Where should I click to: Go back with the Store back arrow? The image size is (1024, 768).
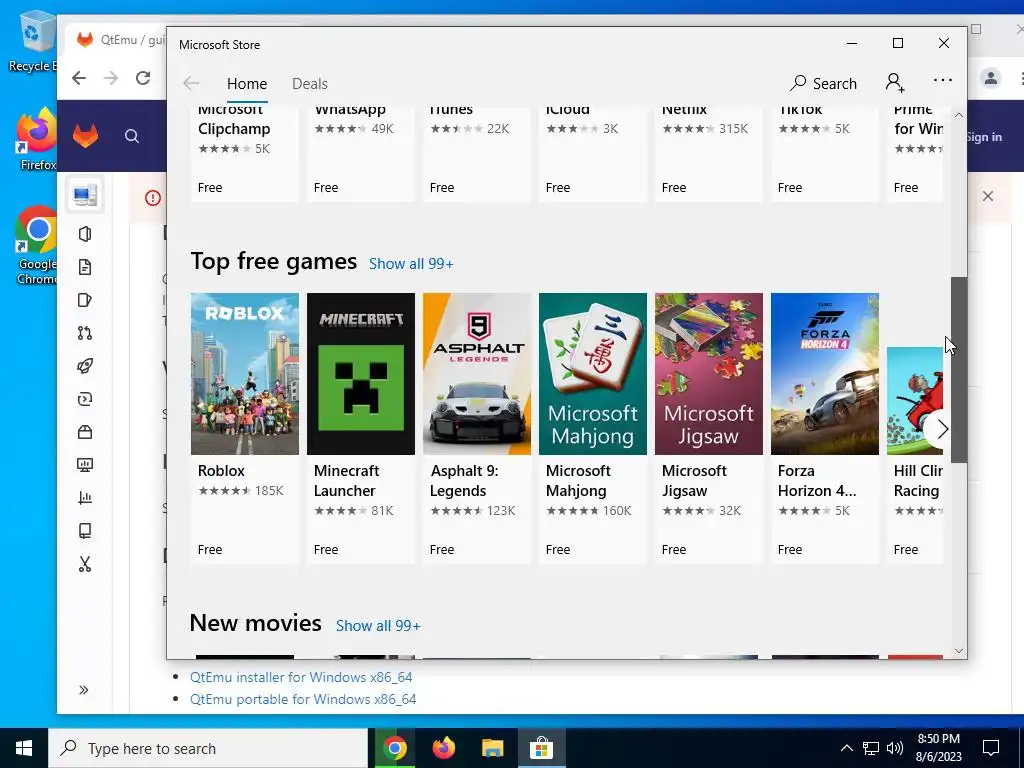191,84
